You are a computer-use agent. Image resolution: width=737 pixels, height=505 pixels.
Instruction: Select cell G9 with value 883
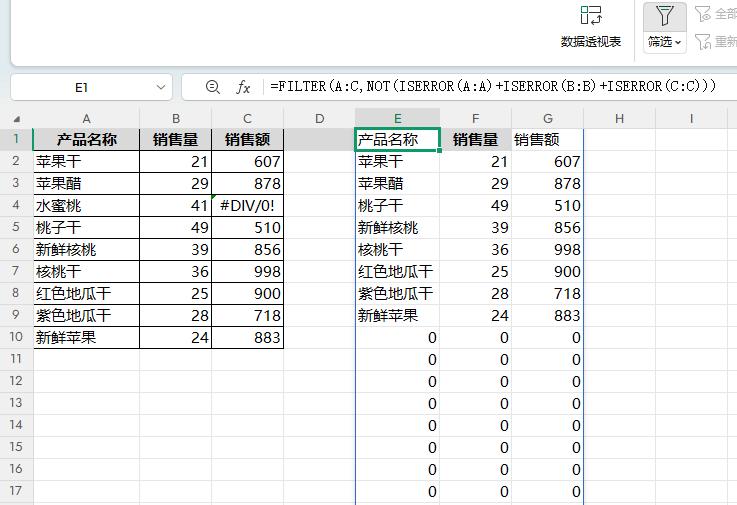[x=548, y=316]
